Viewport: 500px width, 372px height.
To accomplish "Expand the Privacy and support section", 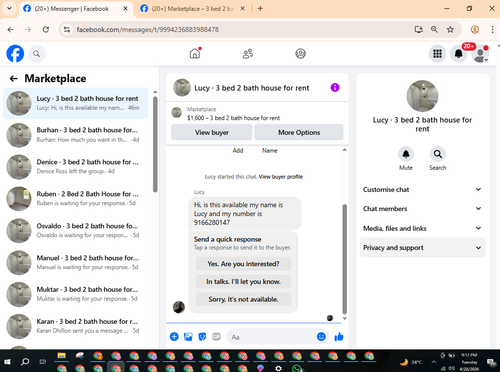I will point(422,248).
